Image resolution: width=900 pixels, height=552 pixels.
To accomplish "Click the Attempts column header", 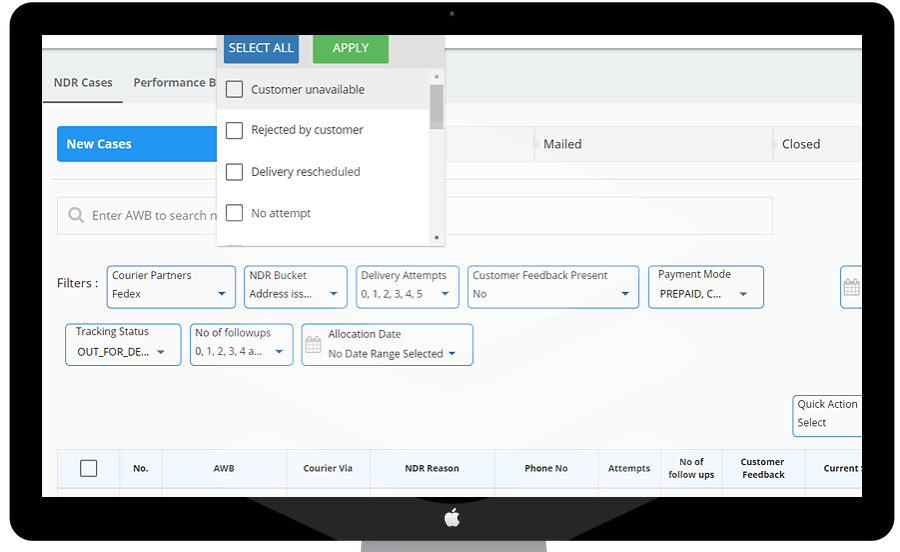I will 629,468.
